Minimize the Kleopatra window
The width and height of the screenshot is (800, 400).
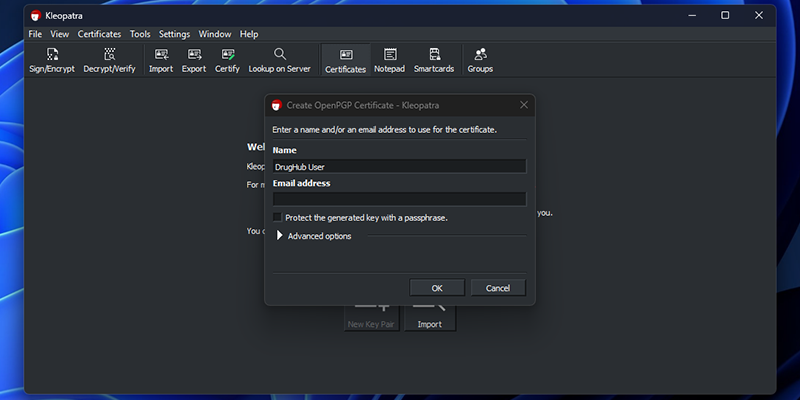click(692, 15)
